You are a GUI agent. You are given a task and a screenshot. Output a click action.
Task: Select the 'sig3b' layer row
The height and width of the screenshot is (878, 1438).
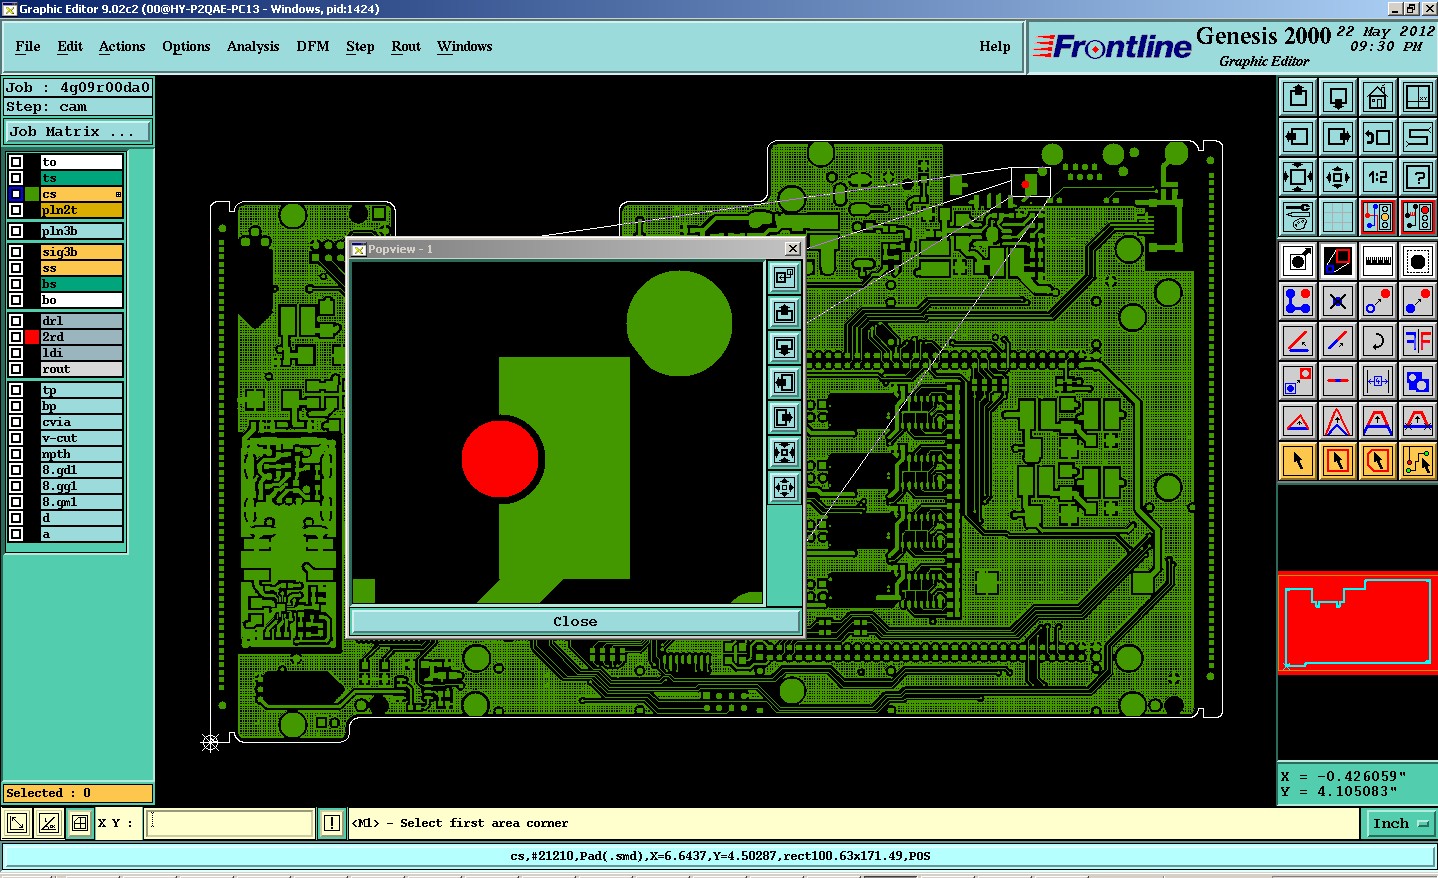81,252
